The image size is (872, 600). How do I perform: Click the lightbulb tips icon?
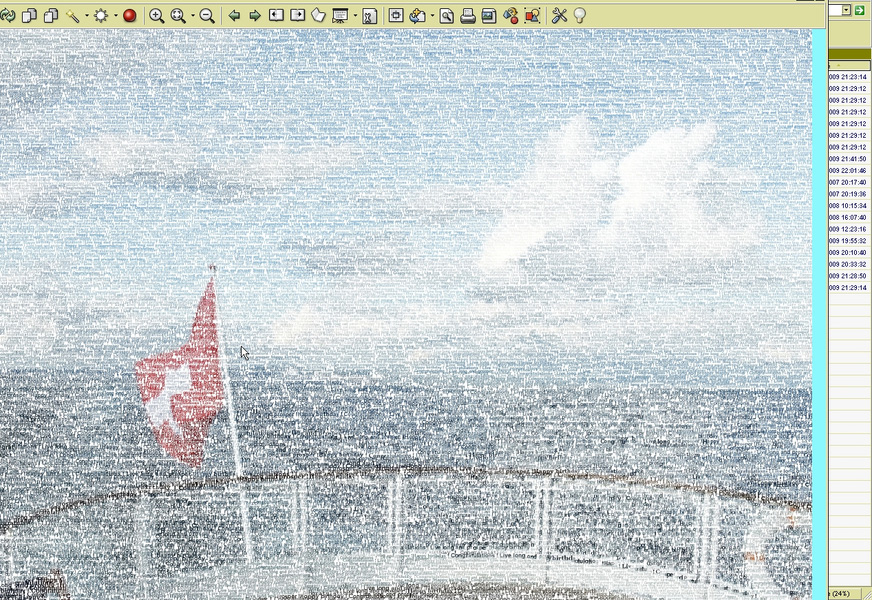click(579, 15)
